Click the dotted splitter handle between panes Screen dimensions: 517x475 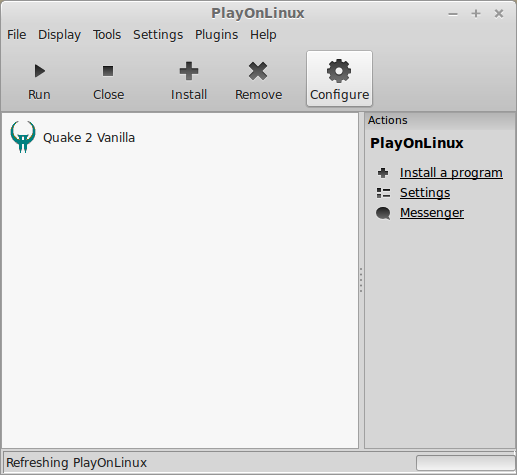pyautogui.click(x=361, y=280)
